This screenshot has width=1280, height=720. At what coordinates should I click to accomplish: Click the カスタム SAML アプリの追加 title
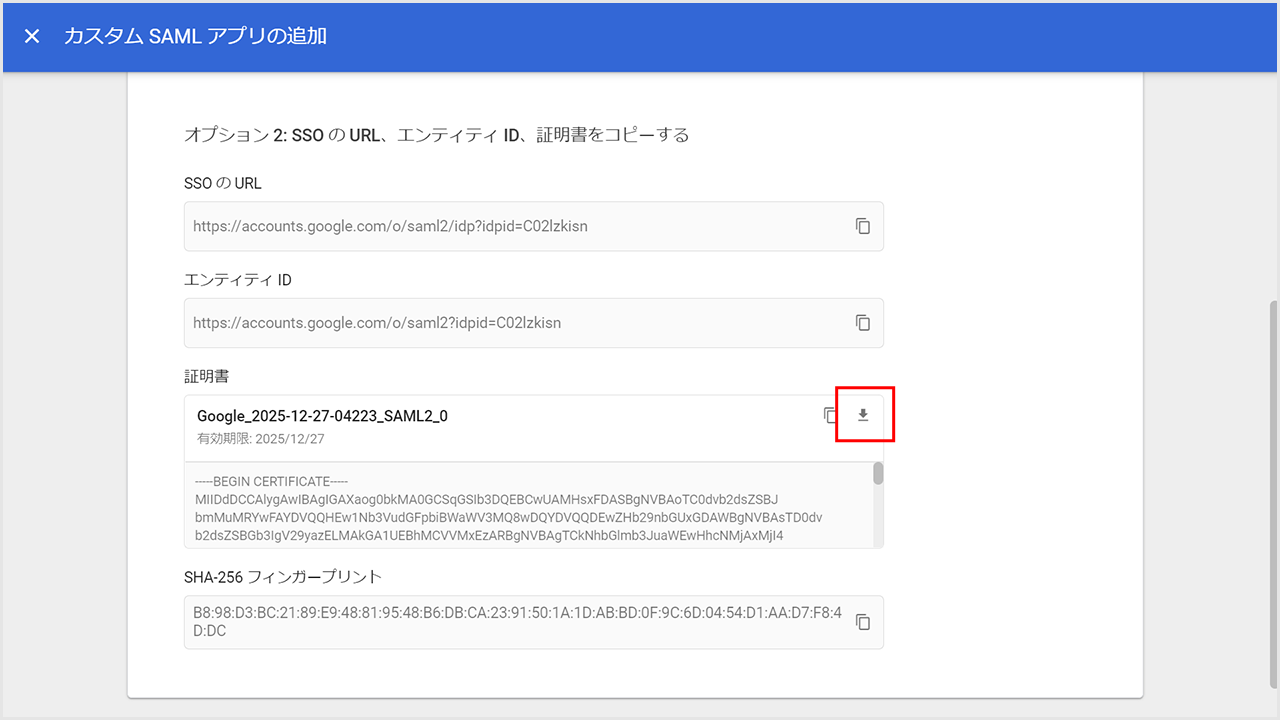[x=195, y=37]
